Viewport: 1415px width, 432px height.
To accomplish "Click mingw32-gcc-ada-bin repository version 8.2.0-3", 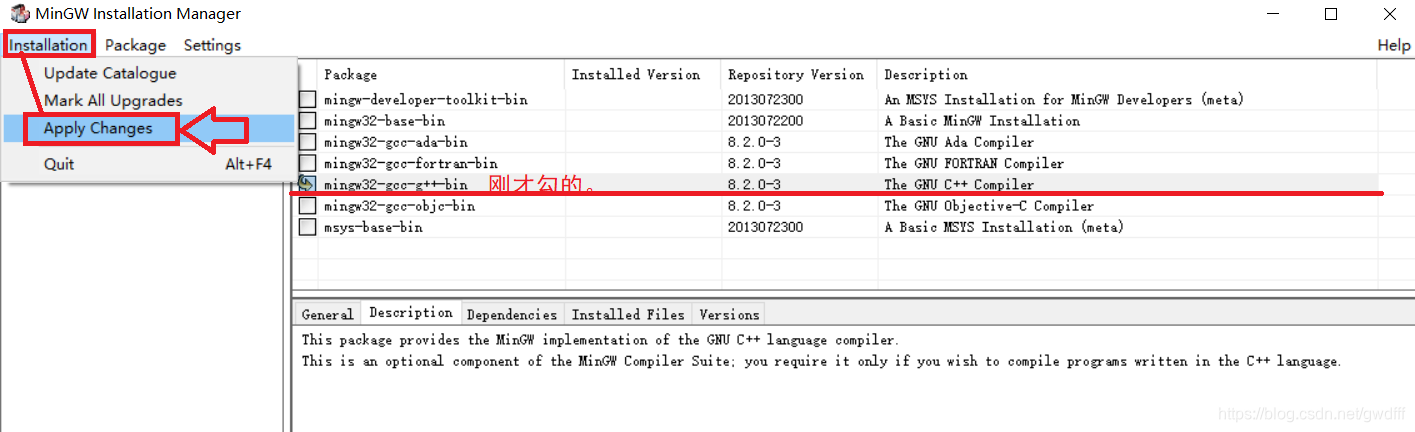I will click(x=754, y=142).
